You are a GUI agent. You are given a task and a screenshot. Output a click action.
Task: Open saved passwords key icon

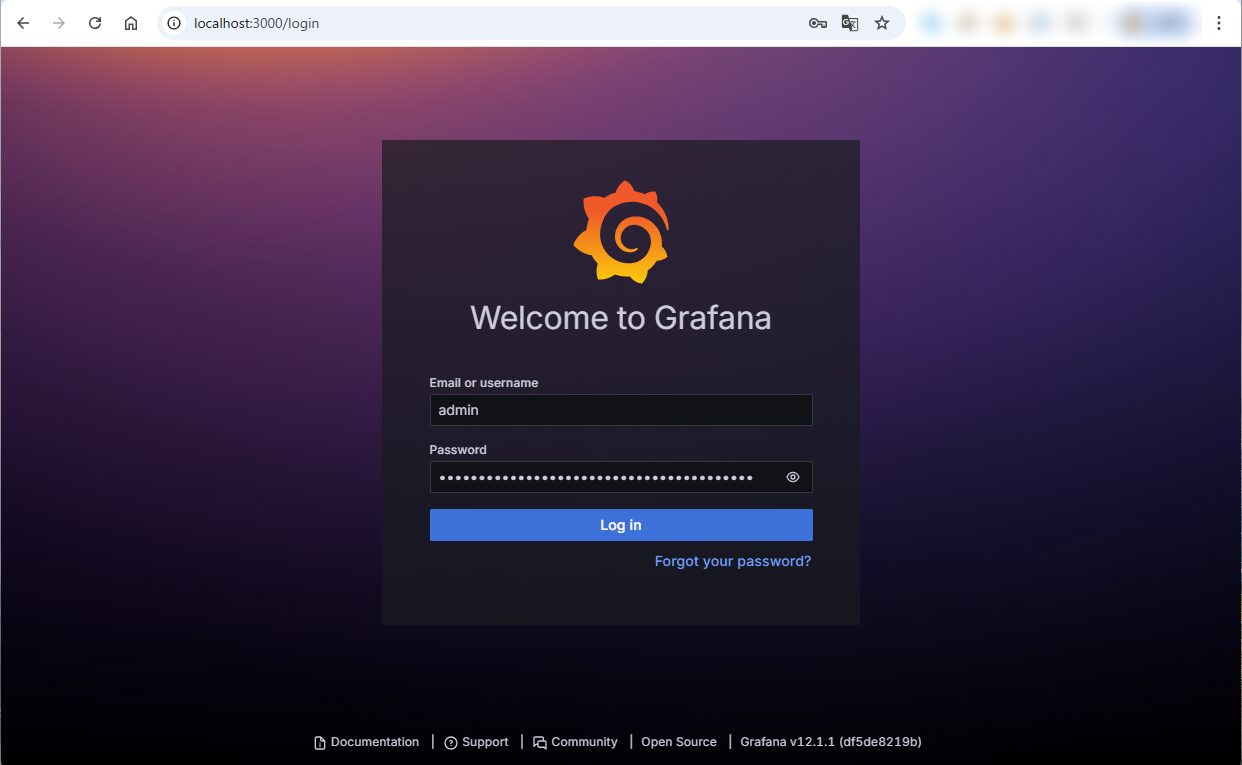pyautogui.click(x=818, y=23)
